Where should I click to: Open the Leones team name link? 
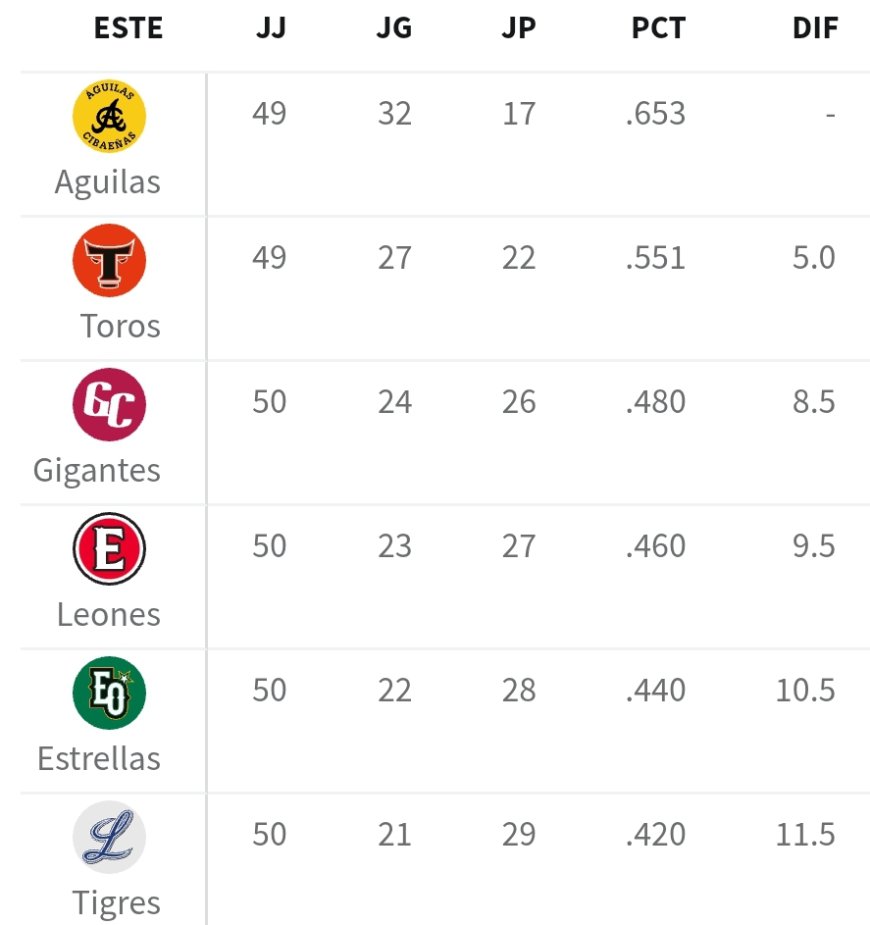(x=108, y=614)
